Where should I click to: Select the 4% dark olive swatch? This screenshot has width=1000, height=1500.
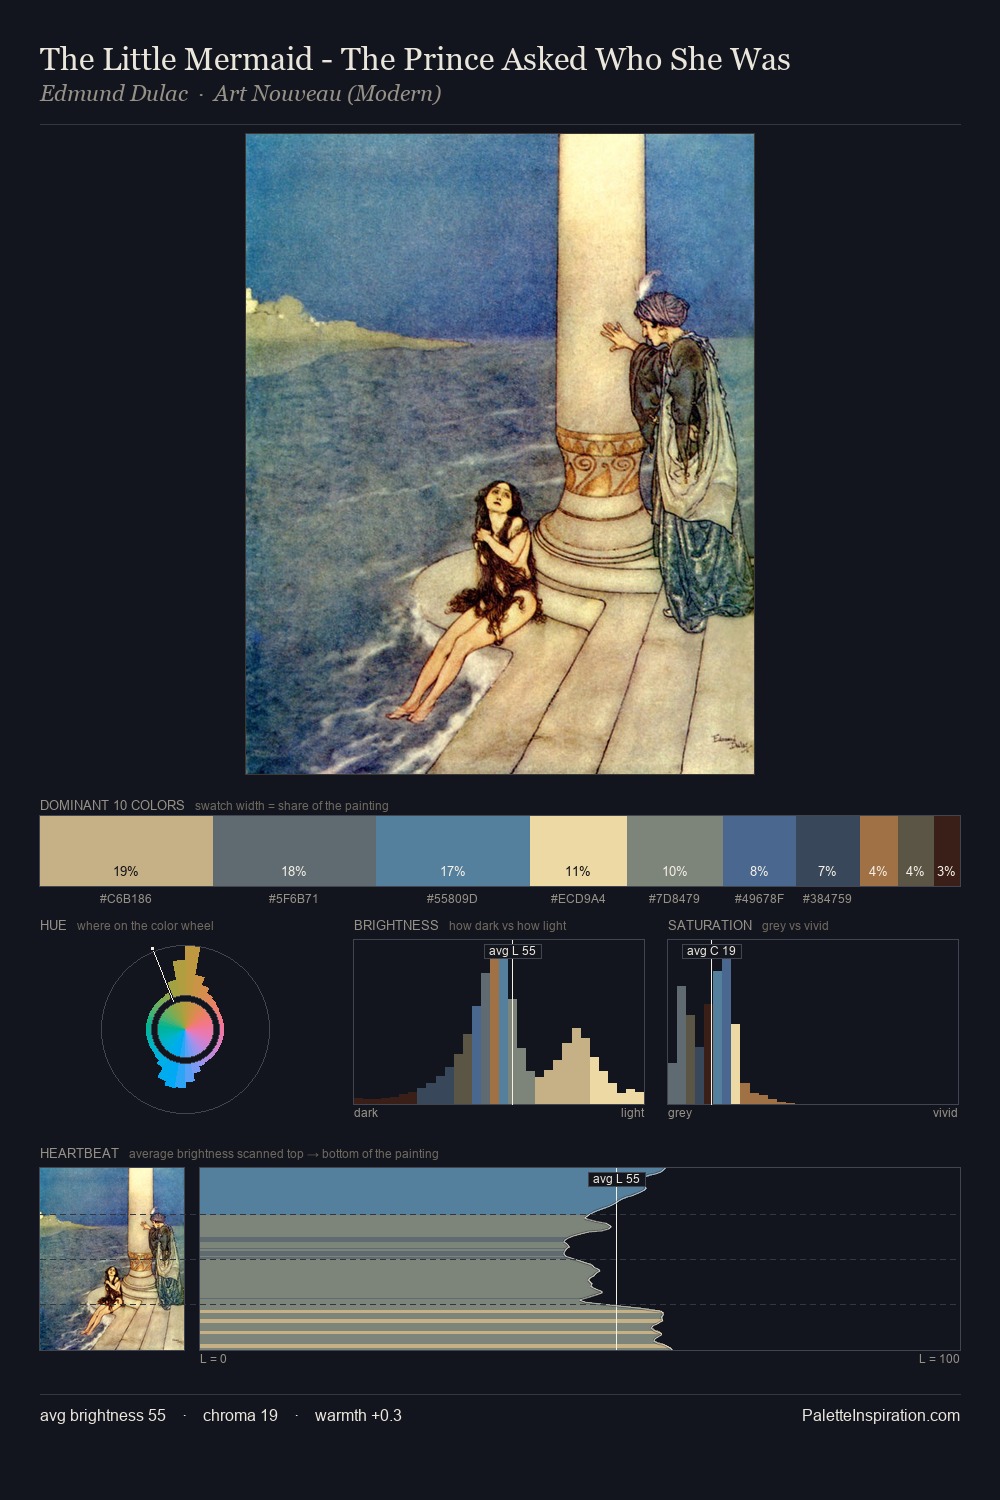916,851
